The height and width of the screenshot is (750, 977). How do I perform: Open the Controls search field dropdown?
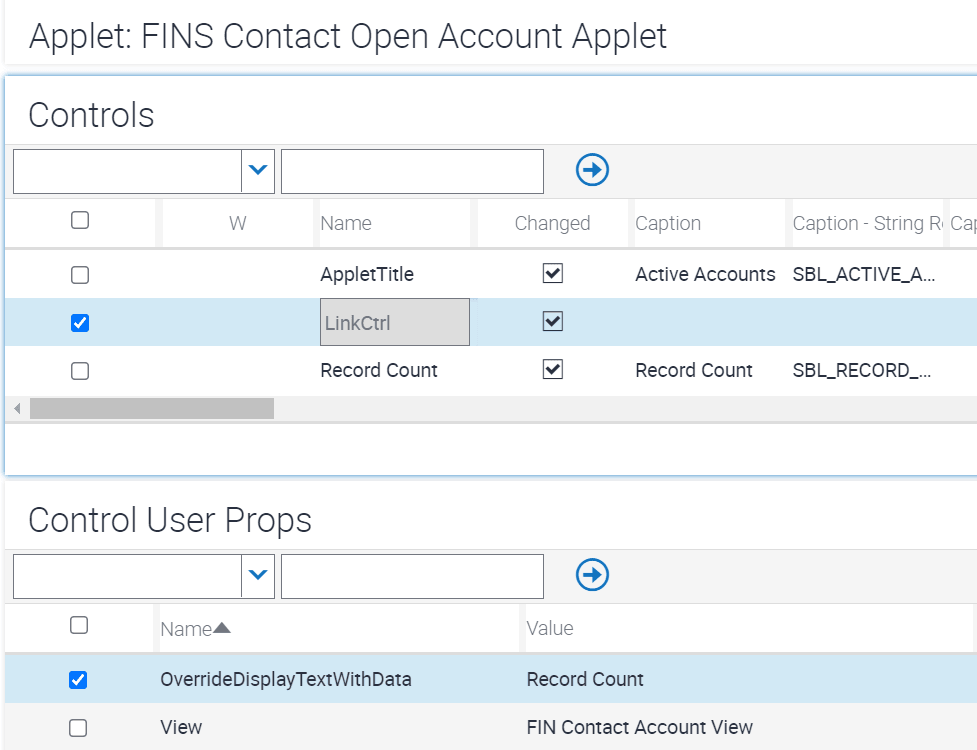click(258, 170)
